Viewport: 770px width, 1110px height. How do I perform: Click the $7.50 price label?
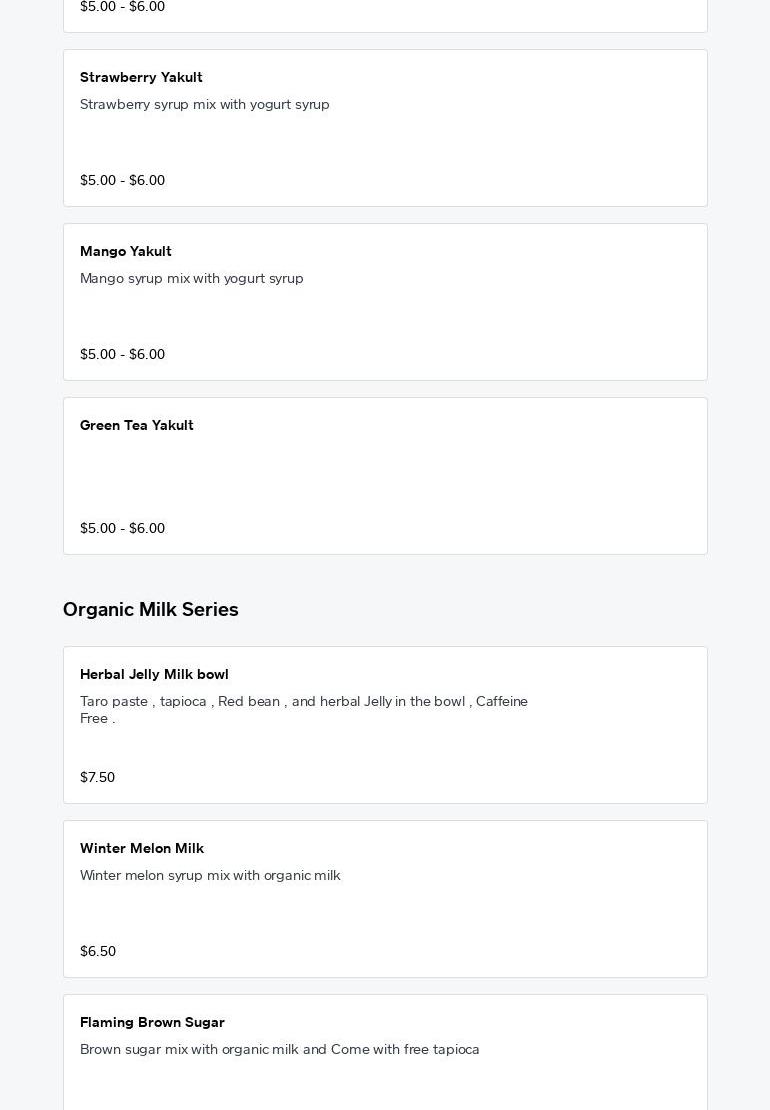click(97, 777)
